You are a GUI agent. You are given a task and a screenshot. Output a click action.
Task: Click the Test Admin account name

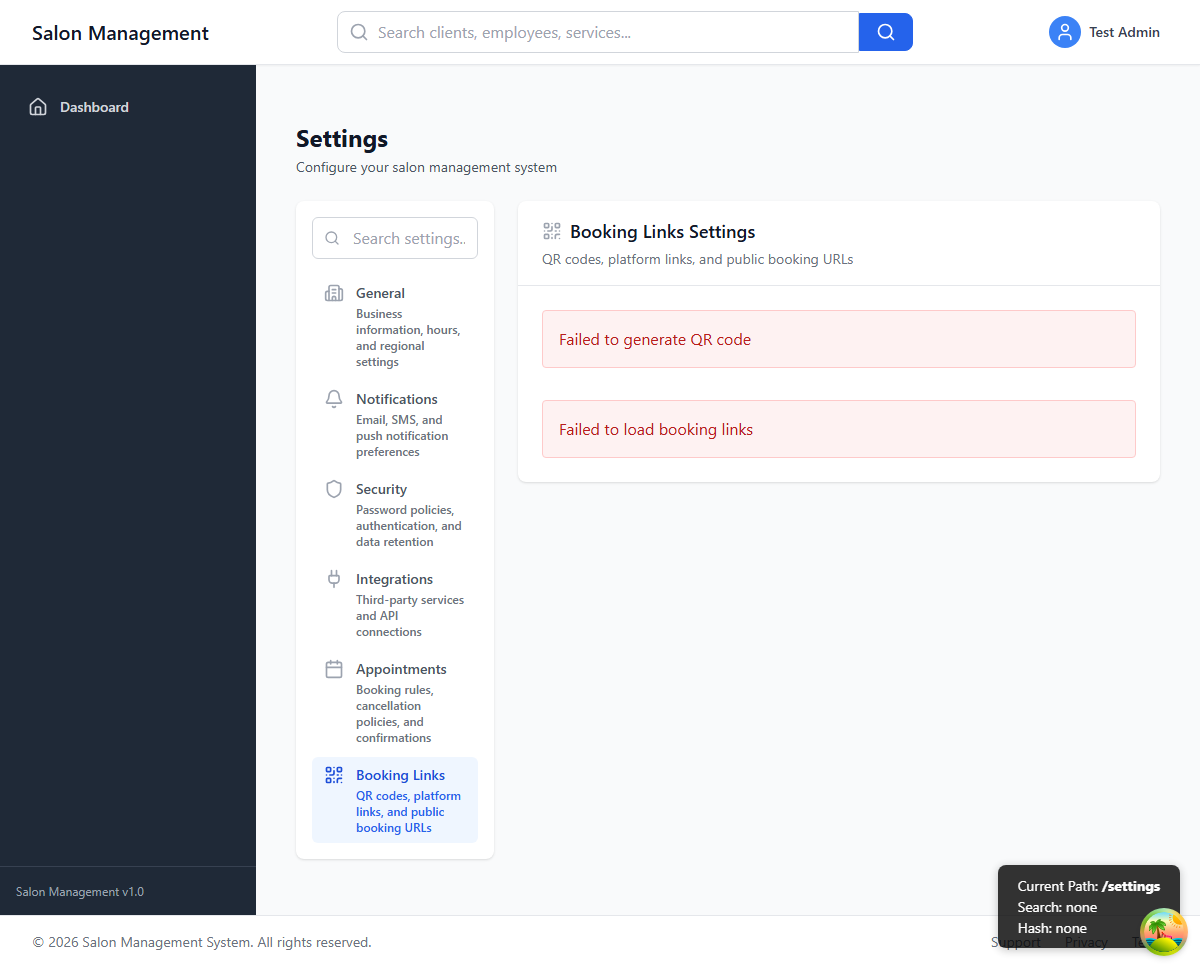[1124, 32]
